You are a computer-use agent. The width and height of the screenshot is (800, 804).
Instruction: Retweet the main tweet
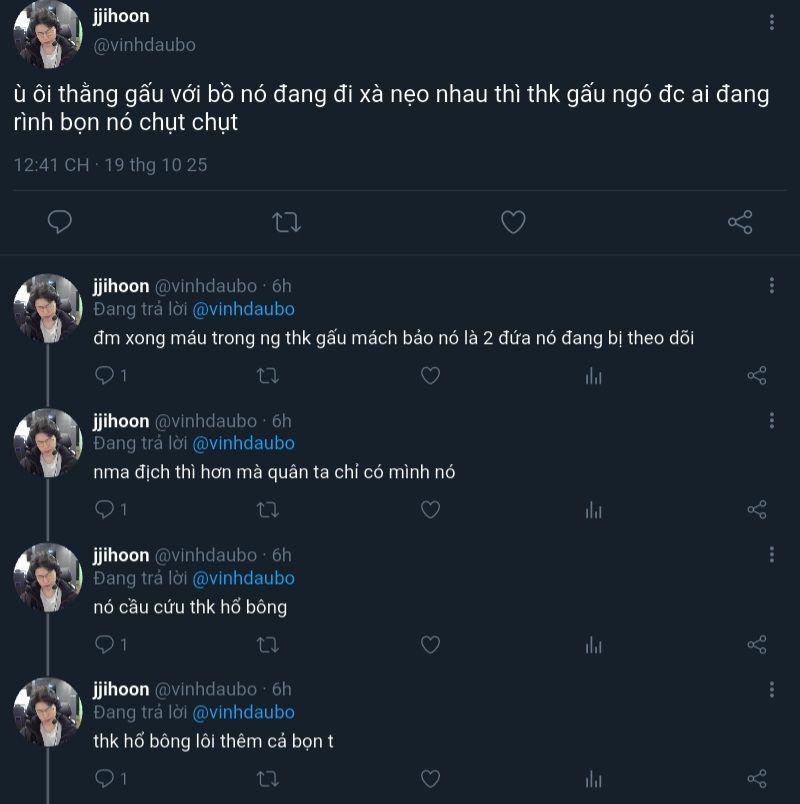coord(286,222)
